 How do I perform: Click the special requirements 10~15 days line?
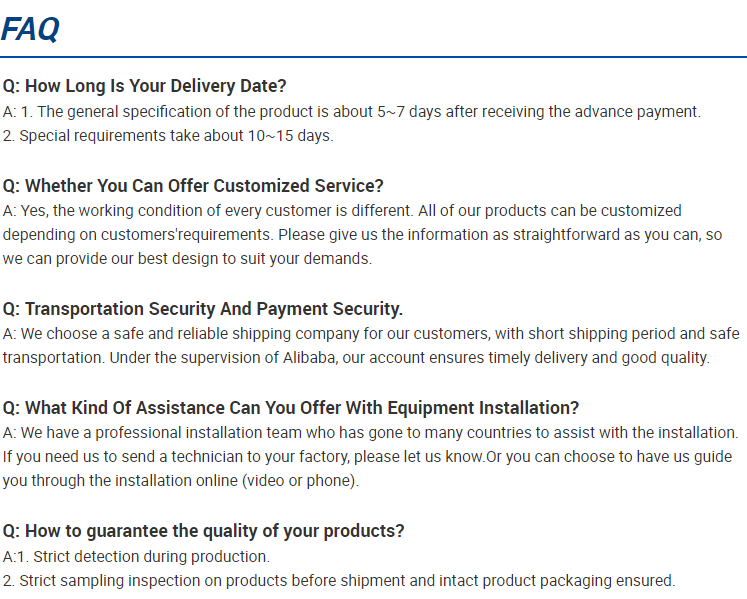click(x=168, y=136)
